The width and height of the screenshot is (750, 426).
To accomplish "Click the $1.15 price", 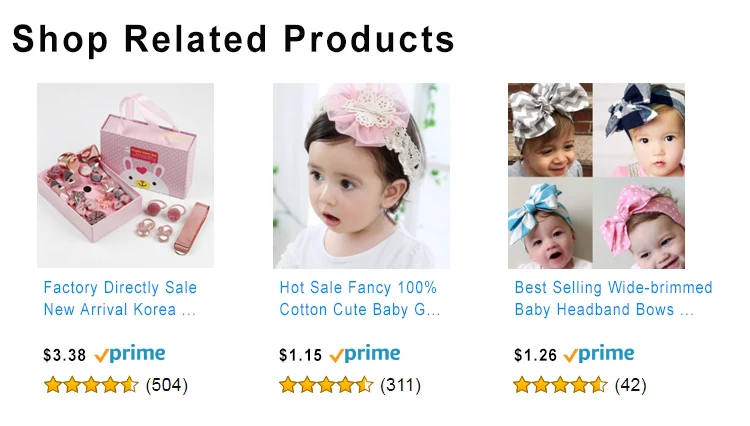I will point(300,355).
